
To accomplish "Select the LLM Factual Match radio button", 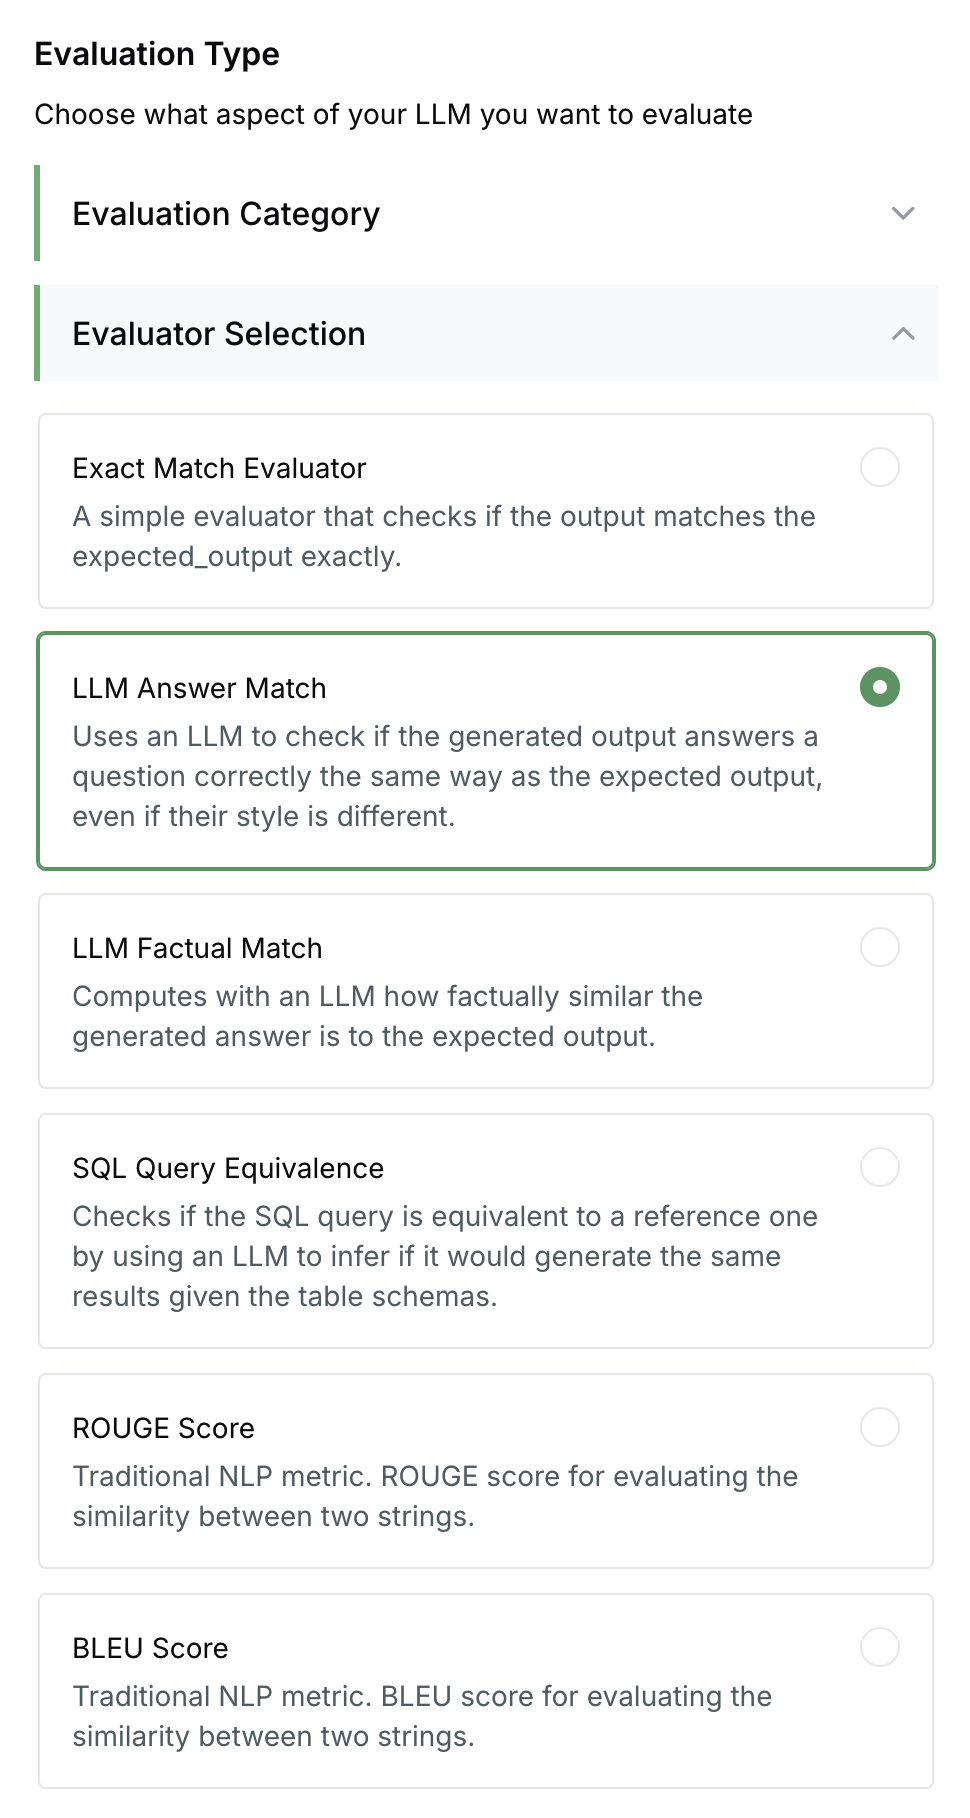I will [879, 947].
